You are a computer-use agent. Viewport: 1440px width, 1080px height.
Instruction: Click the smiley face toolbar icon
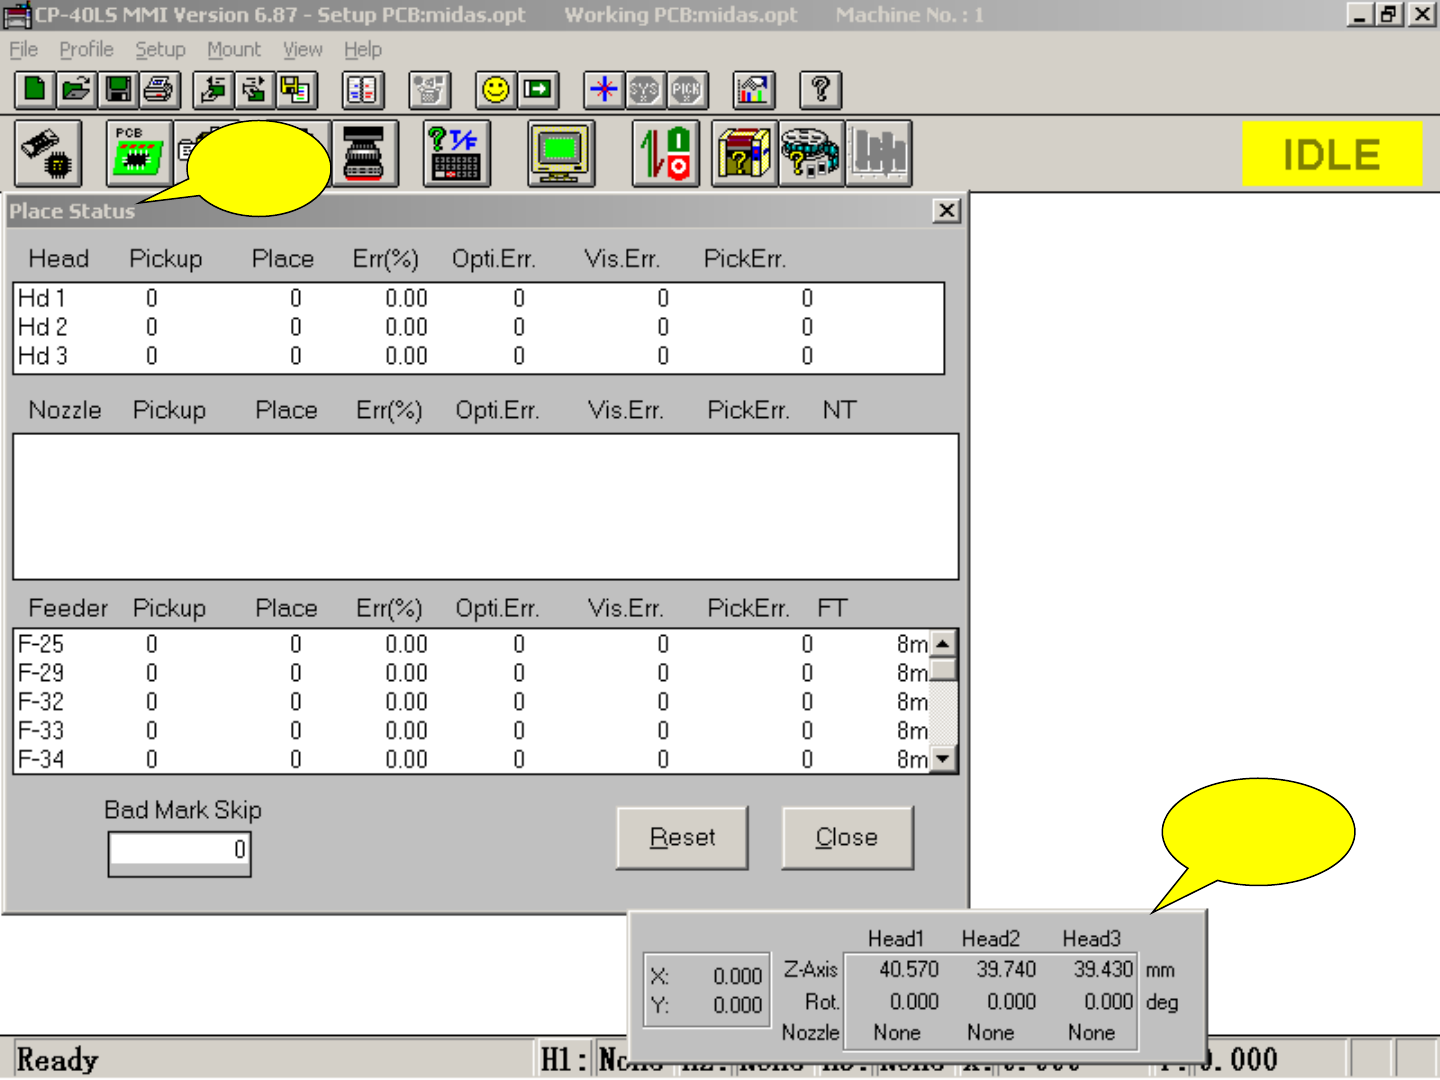pos(496,90)
